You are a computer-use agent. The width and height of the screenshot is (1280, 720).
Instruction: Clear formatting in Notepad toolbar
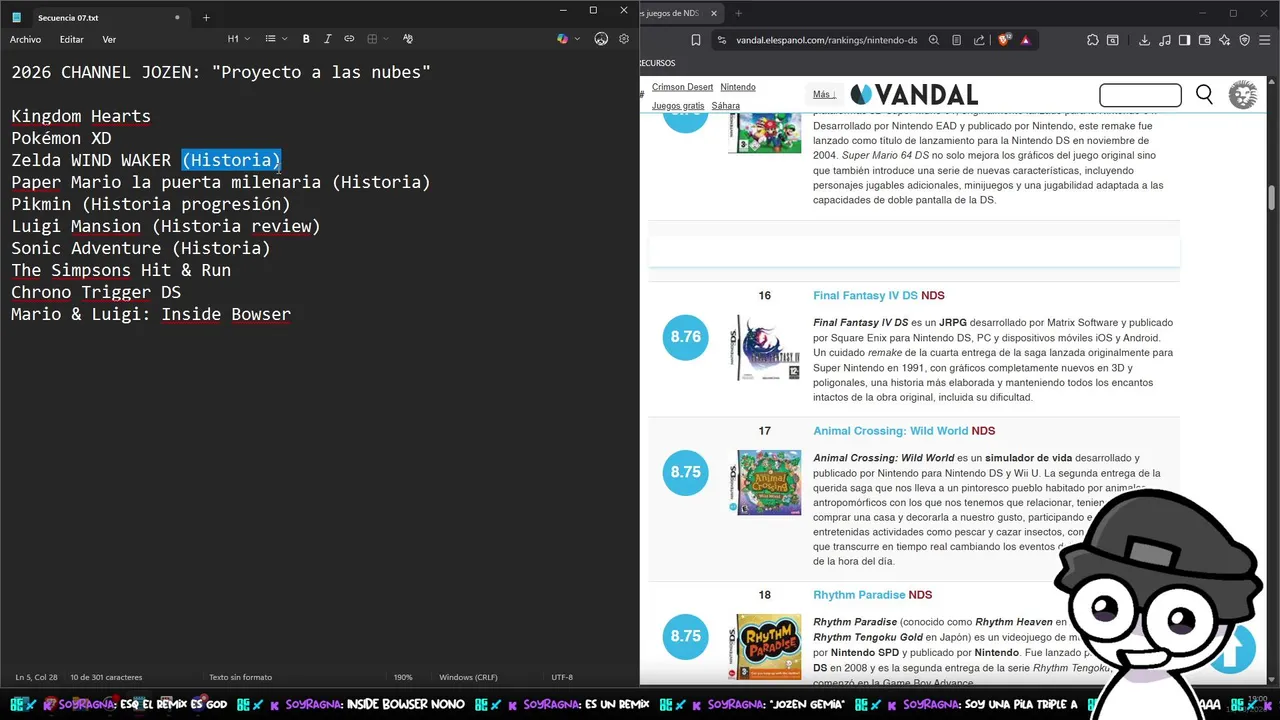[408, 39]
